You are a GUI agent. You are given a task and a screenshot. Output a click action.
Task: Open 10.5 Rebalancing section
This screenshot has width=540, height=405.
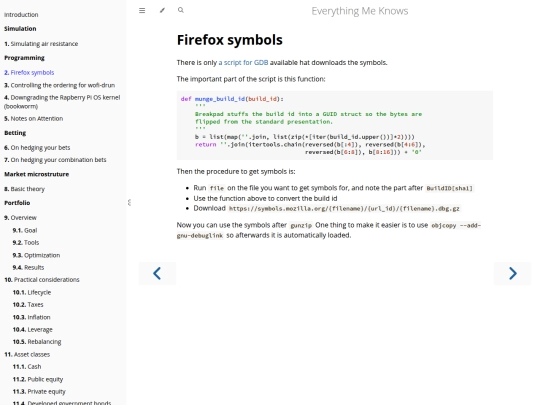[37, 342]
